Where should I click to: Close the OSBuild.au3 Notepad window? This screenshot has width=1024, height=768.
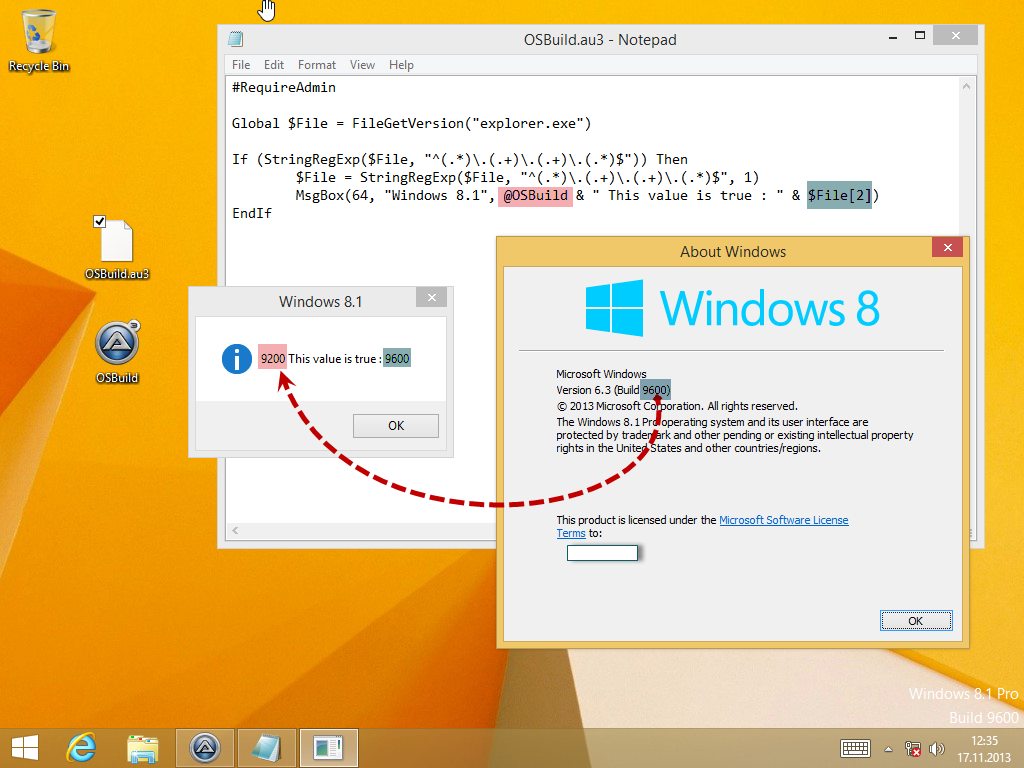tap(955, 36)
